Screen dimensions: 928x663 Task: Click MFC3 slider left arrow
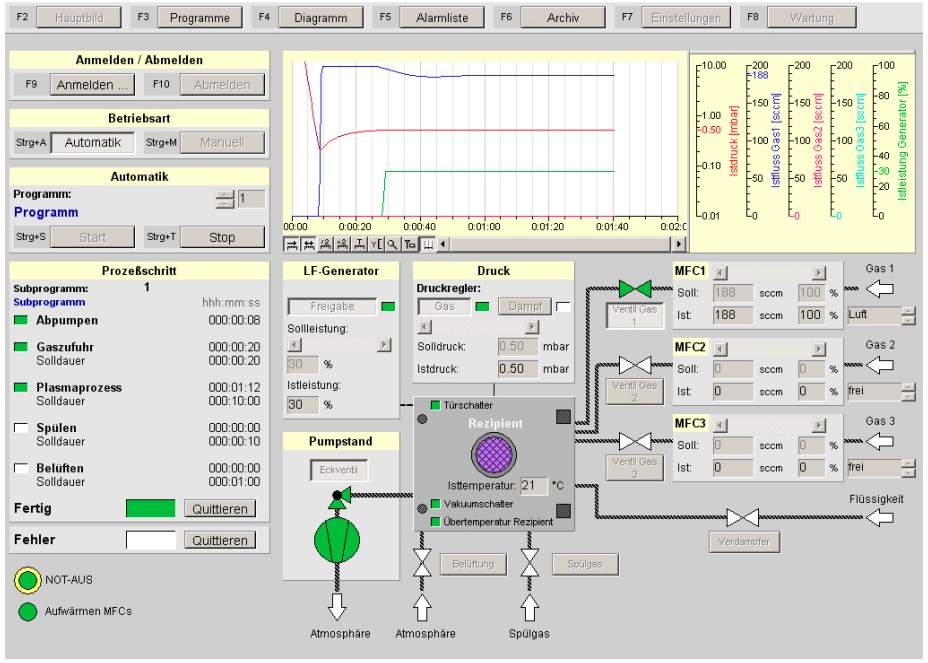720,425
